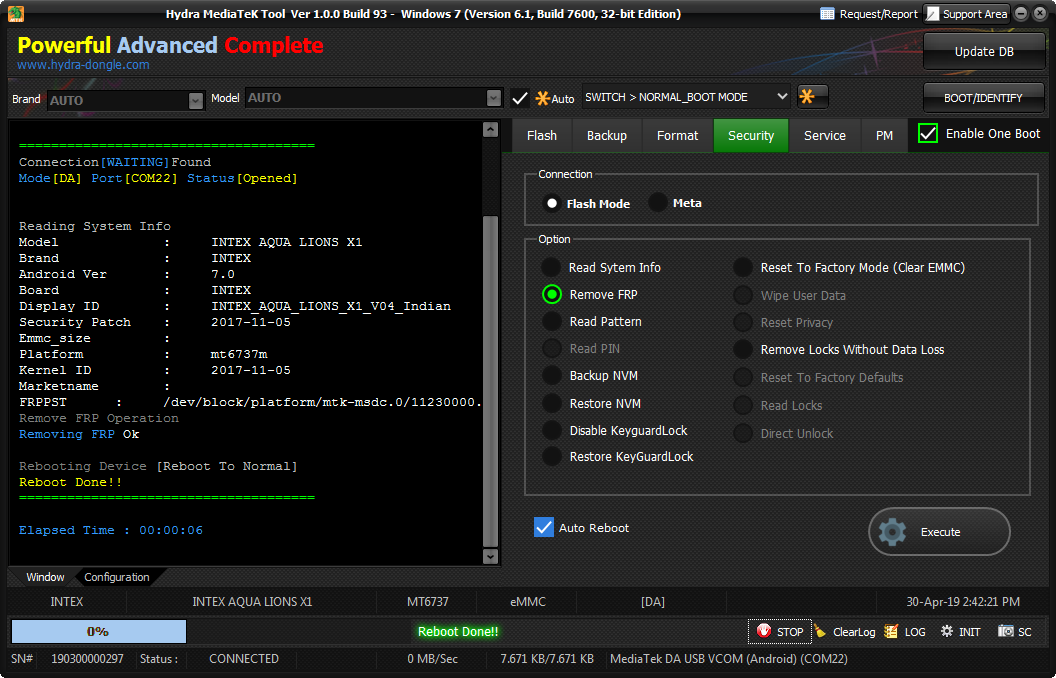Click the eMMC status bar cell
The width and height of the screenshot is (1056, 678).
pyautogui.click(x=528, y=601)
